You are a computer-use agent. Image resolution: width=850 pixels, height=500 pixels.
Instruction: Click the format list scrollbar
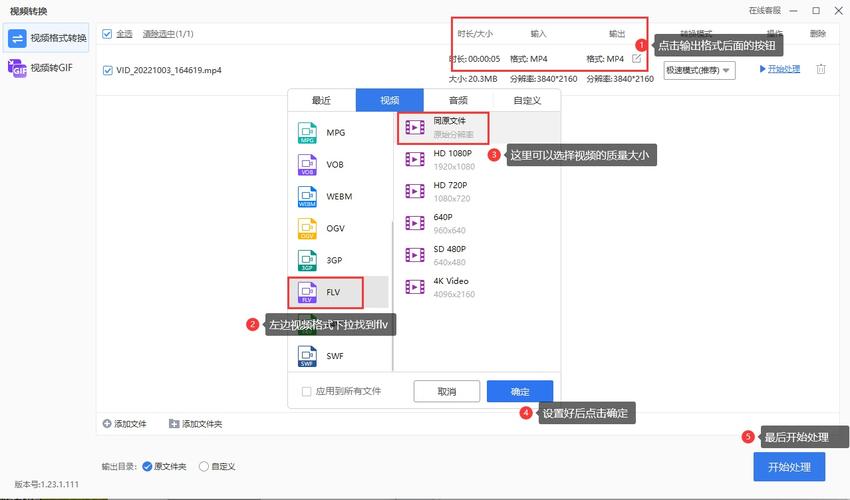click(x=392, y=296)
